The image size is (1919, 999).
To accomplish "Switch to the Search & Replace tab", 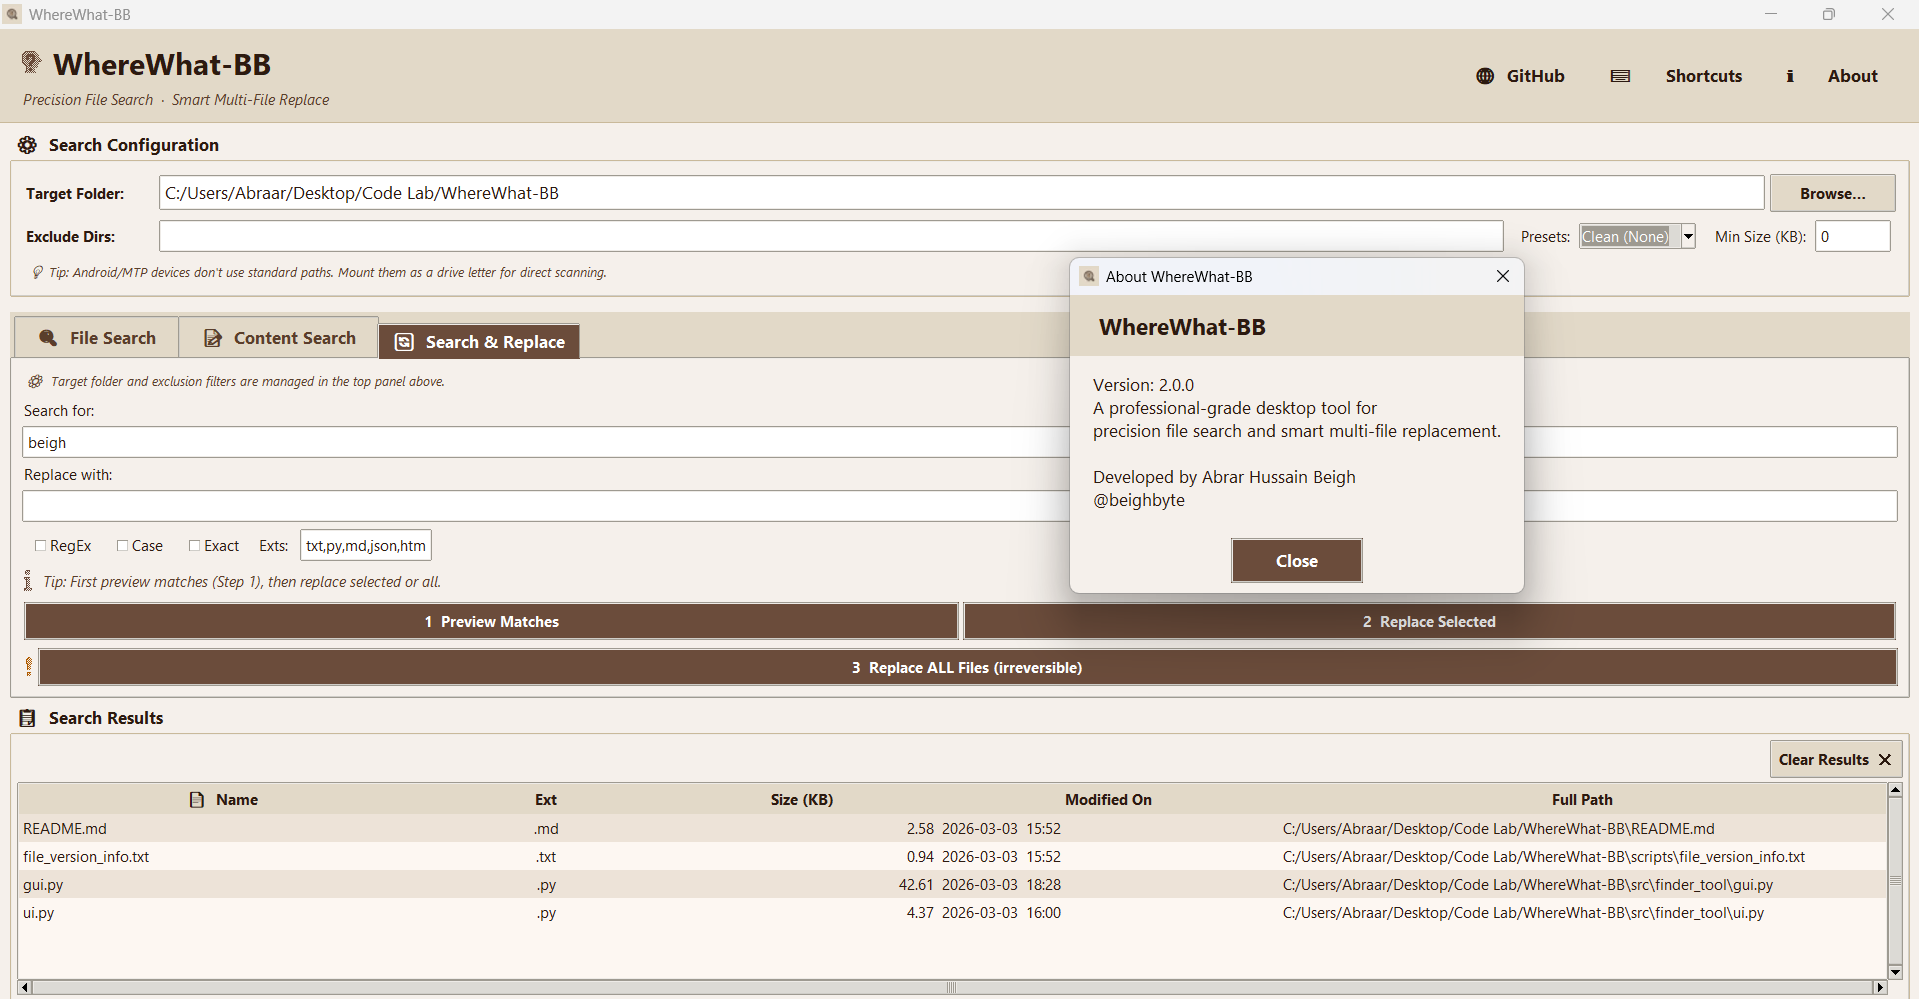I will (479, 342).
